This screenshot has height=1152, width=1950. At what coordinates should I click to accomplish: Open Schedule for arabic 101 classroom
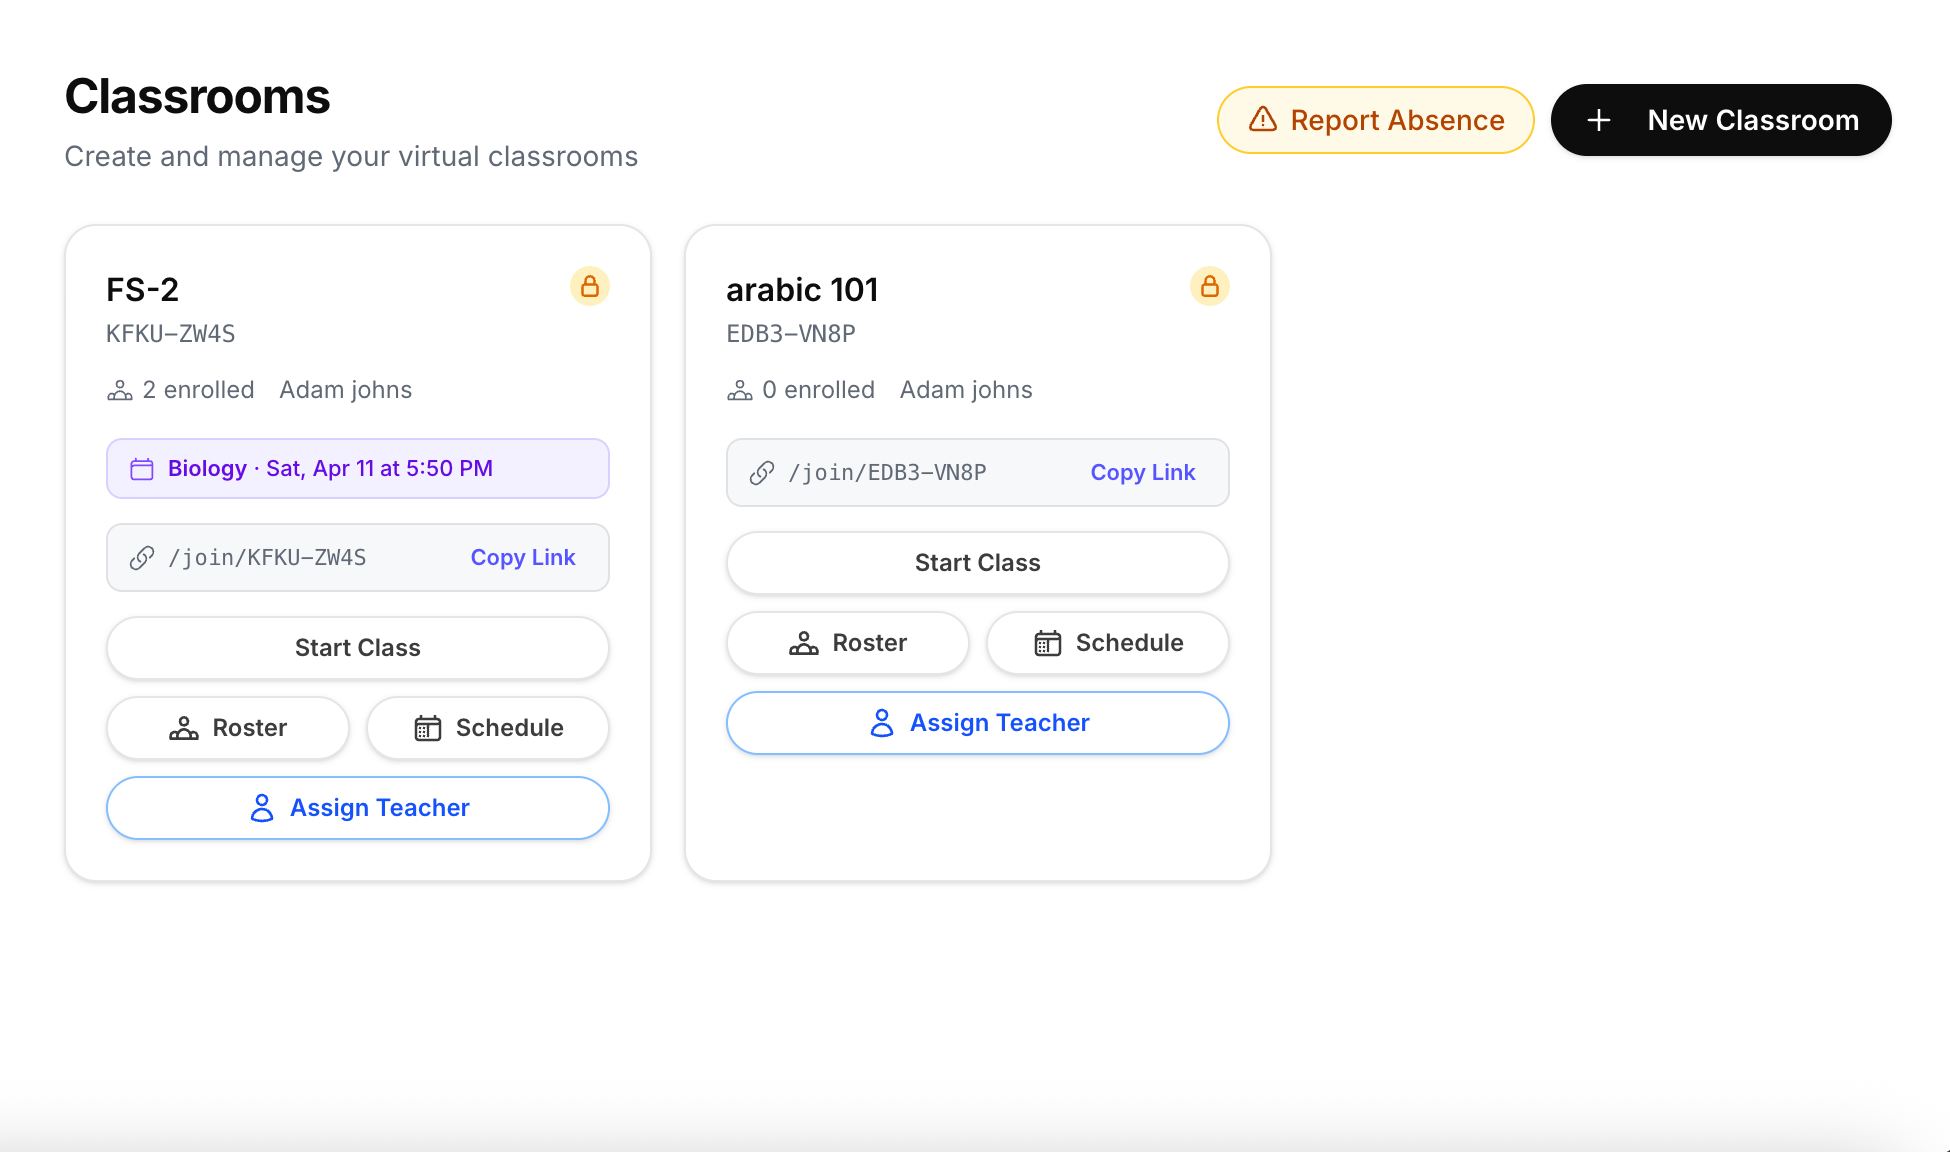(x=1108, y=643)
